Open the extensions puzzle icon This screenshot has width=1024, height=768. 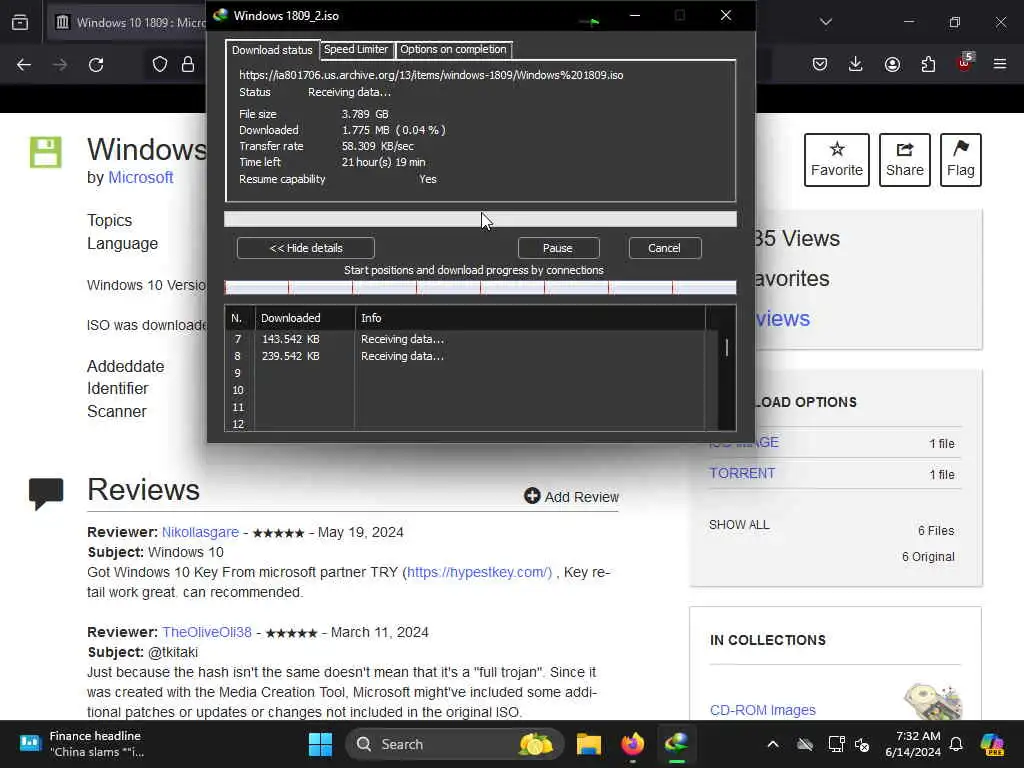pos(928,64)
